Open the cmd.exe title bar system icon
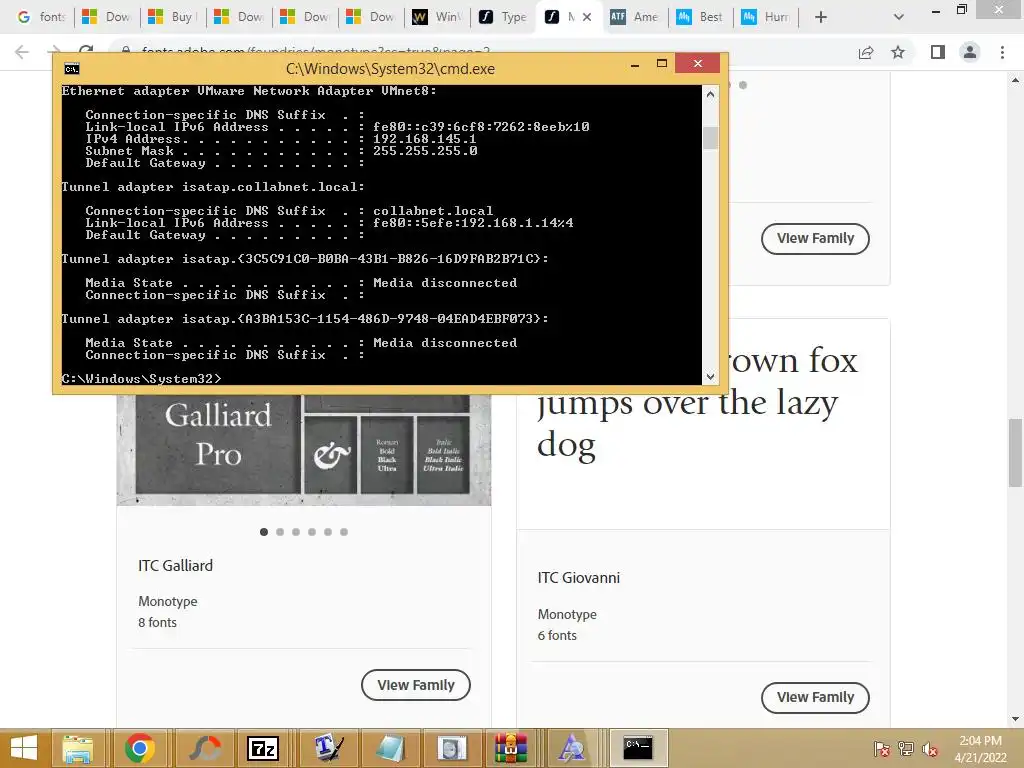Viewport: 1024px width, 768px height. pyautogui.click(x=72, y=69)
